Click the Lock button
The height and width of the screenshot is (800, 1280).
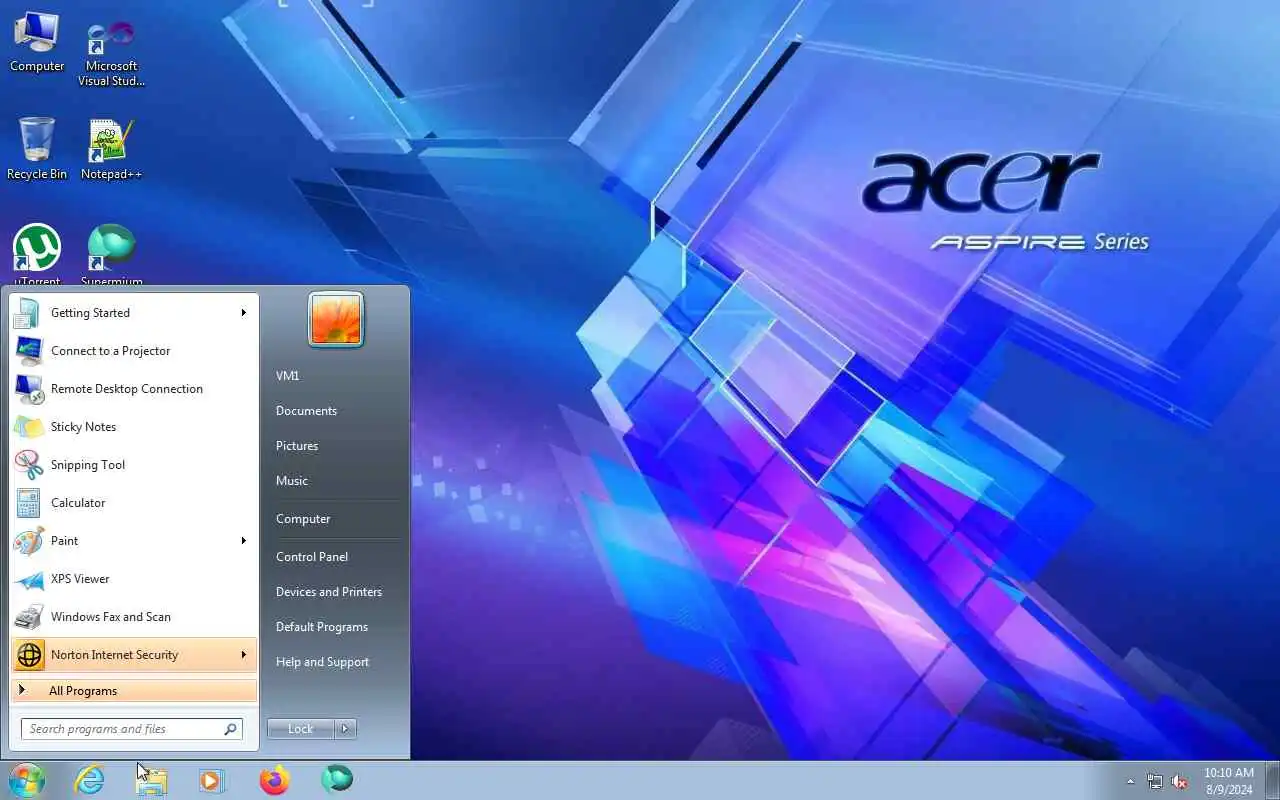click(301, 729)
